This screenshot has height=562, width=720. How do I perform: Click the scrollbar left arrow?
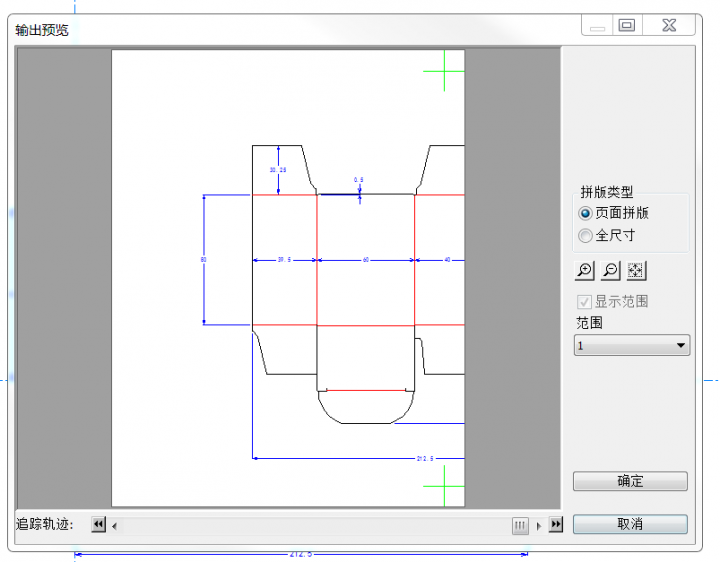[114, 525]
